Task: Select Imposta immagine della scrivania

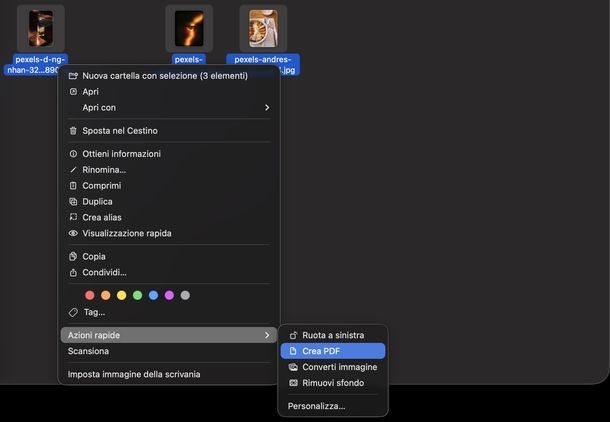Action: (x=169, y=374)
